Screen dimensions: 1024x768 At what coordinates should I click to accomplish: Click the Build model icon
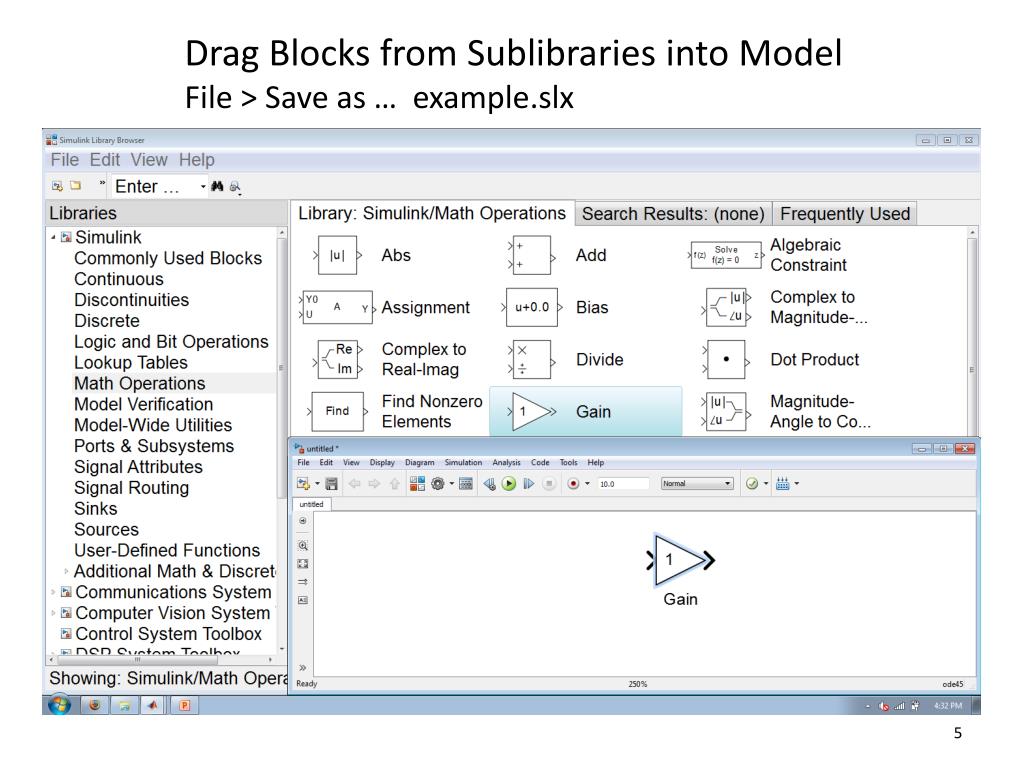tap(782, 484)
